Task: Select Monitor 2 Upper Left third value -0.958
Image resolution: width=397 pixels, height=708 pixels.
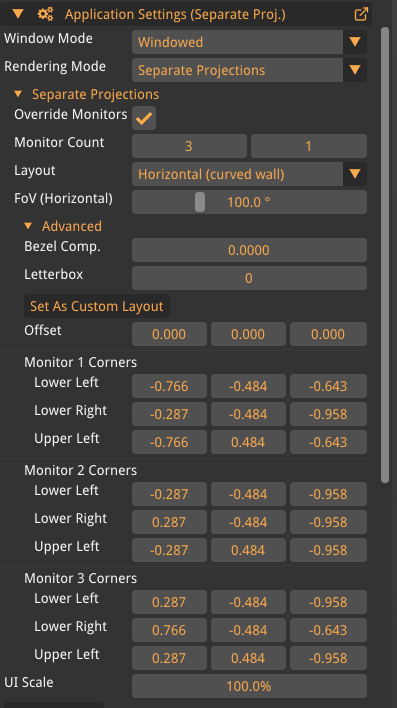Action: pos(328,550)
